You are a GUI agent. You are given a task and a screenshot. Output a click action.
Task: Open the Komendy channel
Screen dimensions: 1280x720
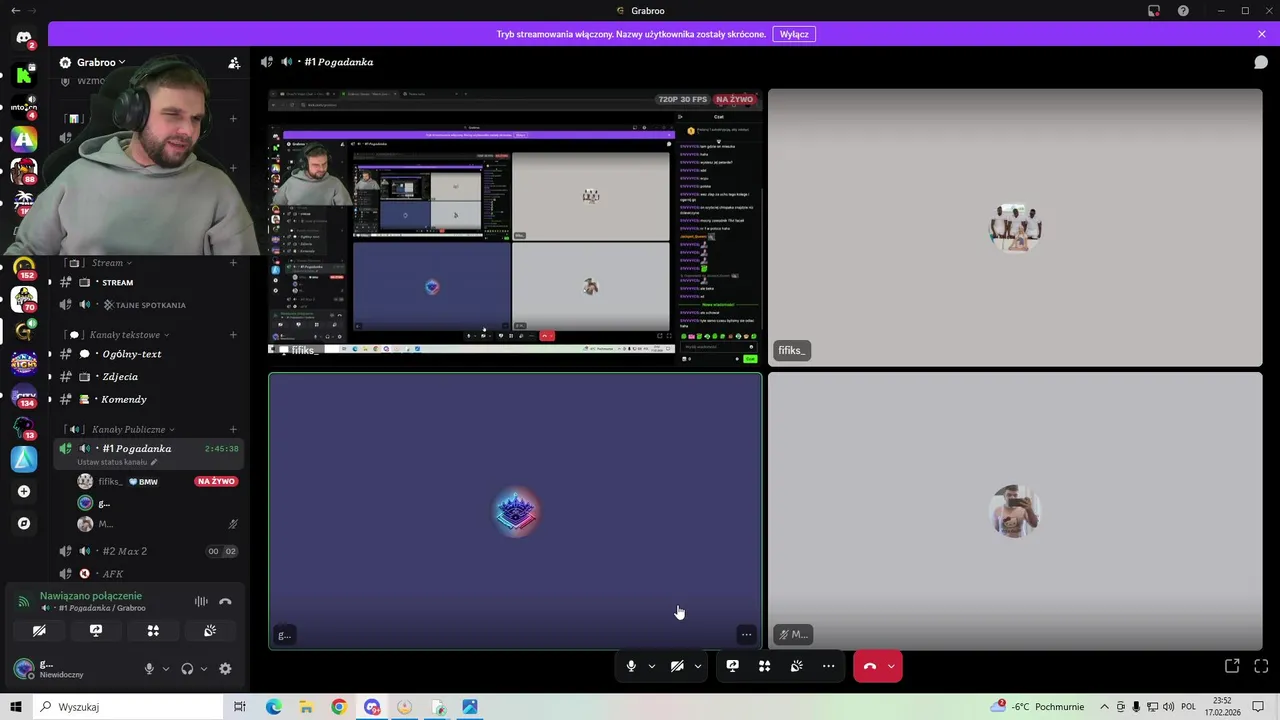click(148, 400)
